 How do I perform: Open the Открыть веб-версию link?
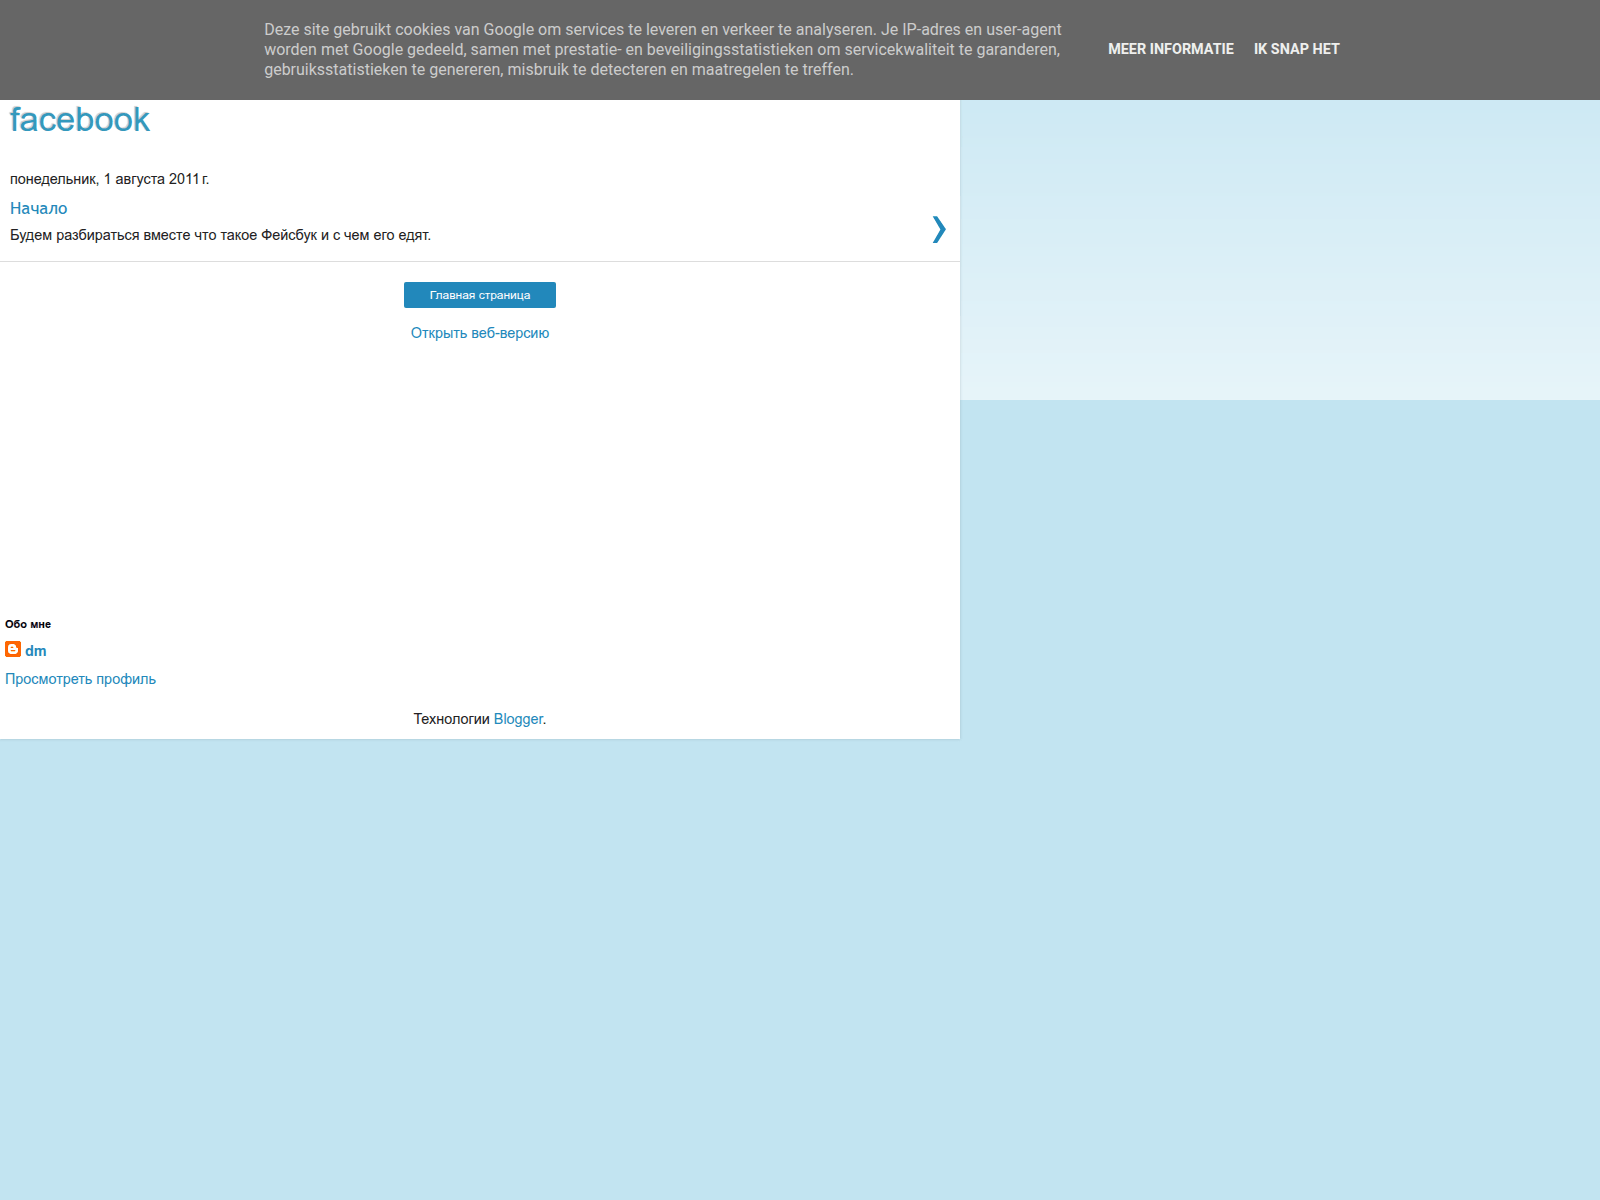coord(480,333)
